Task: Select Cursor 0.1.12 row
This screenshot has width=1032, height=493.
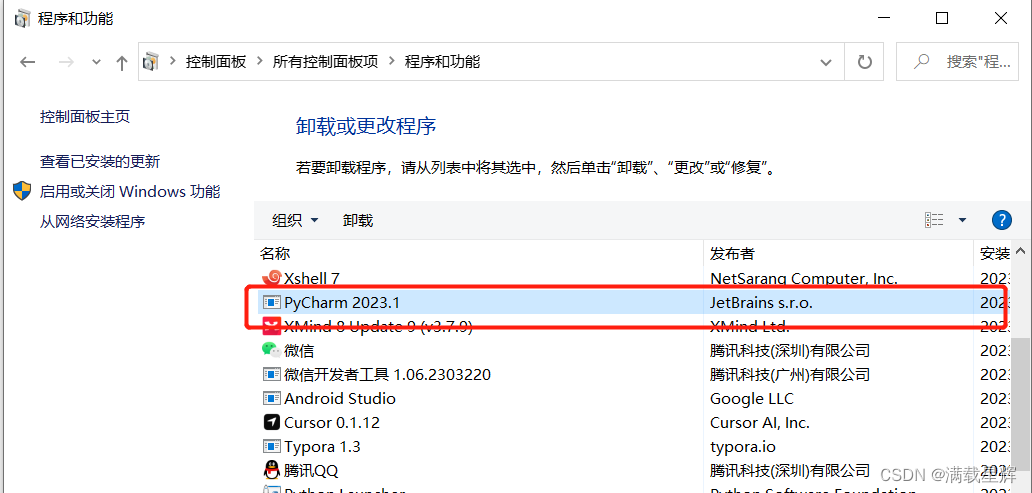Action: click(x=632, y=423)
